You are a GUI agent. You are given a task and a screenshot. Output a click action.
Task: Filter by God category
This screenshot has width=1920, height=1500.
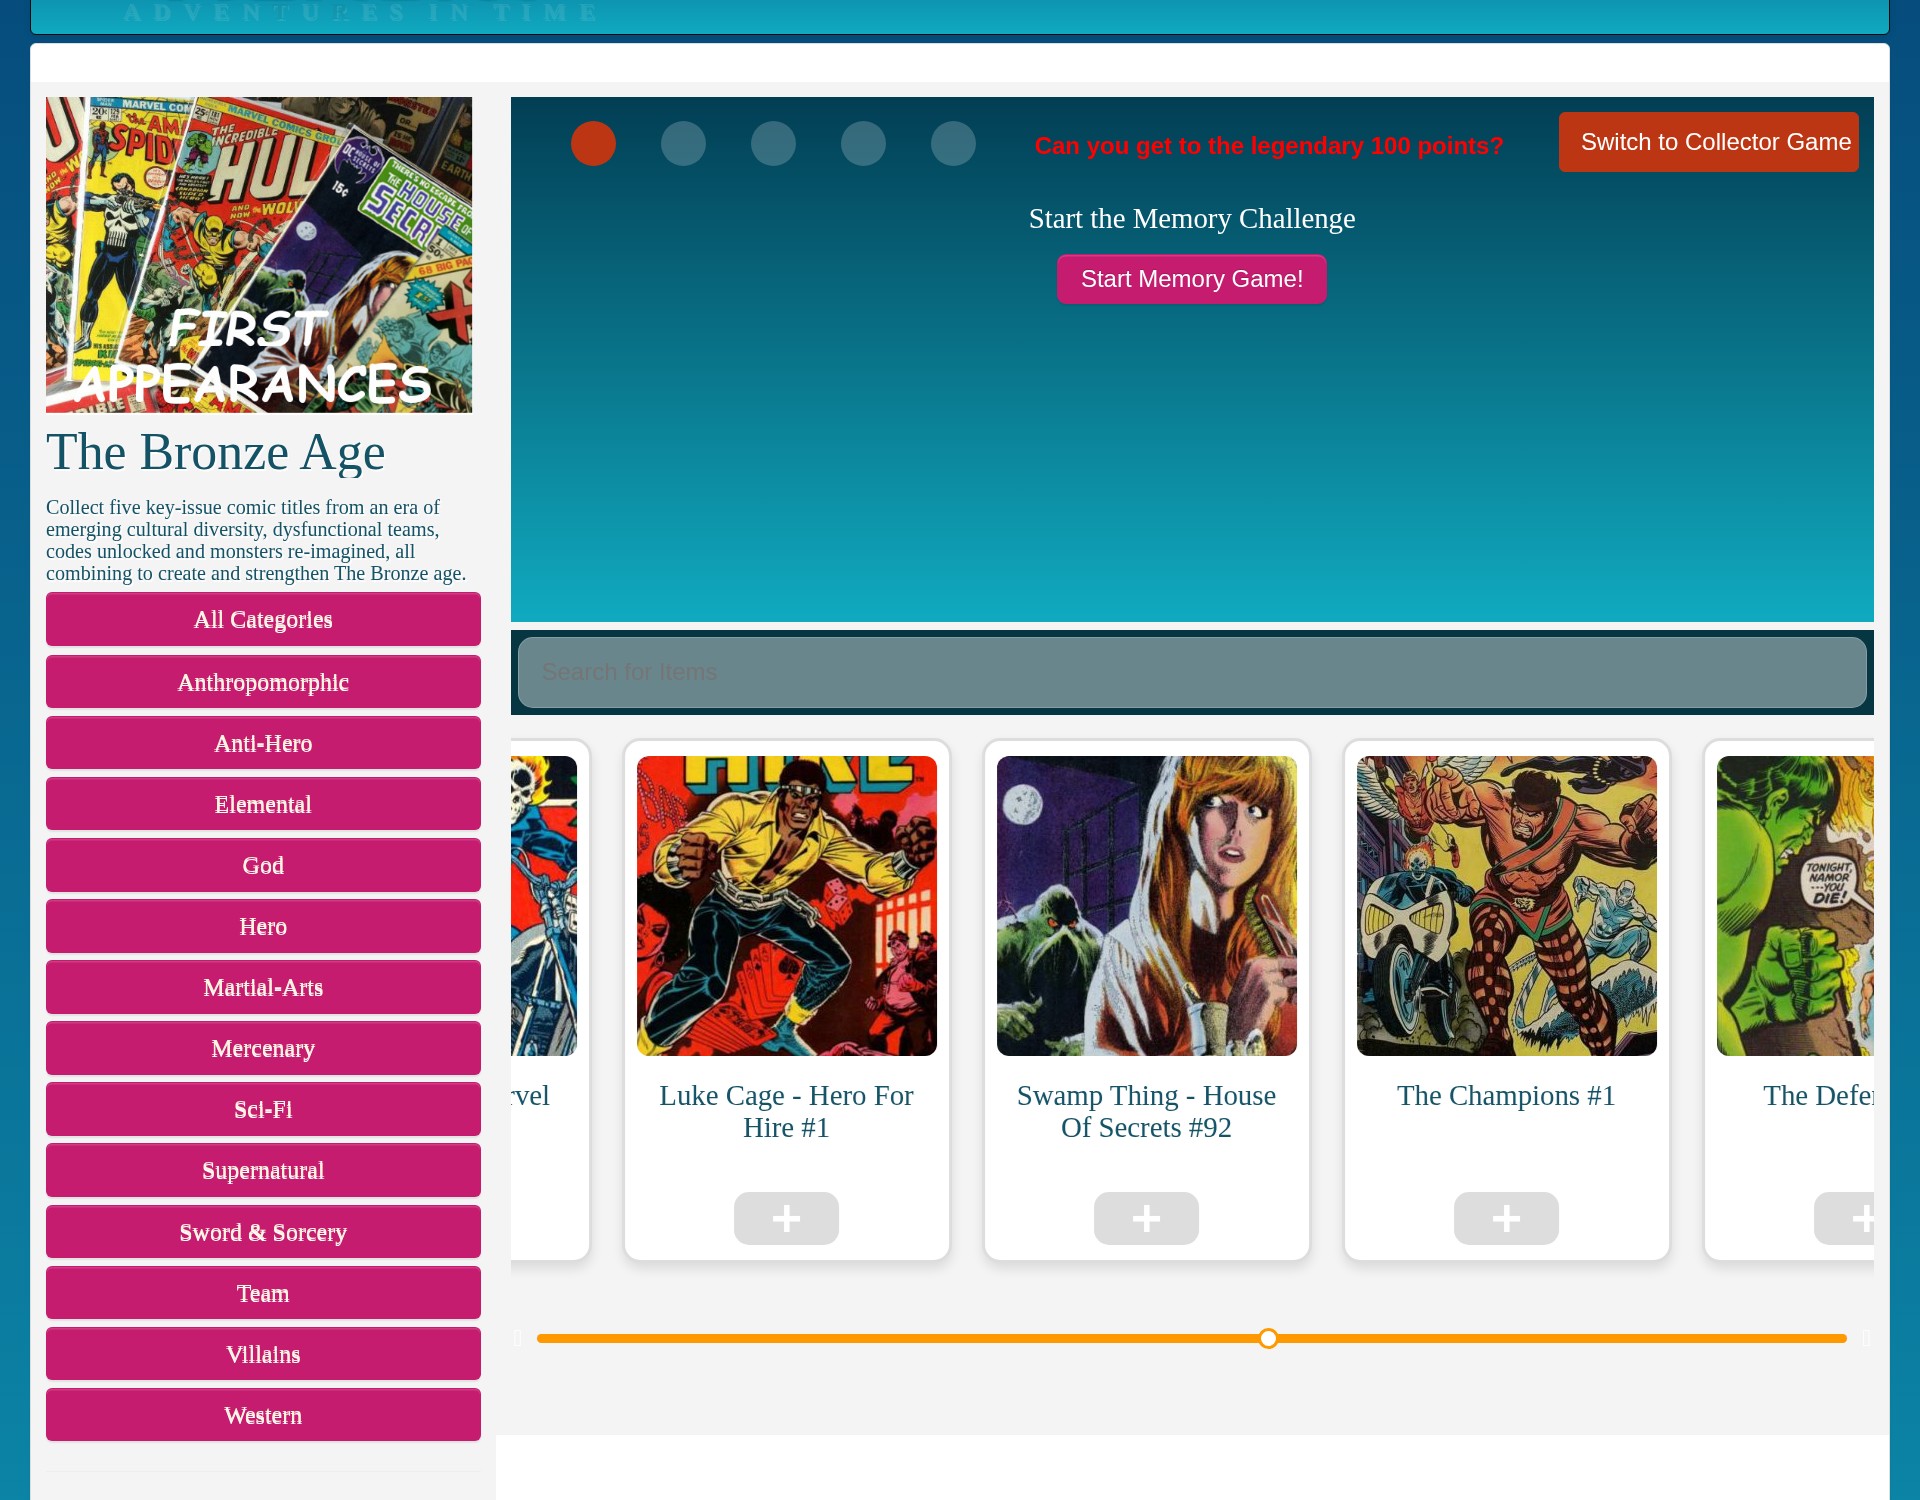pos(263,865)
